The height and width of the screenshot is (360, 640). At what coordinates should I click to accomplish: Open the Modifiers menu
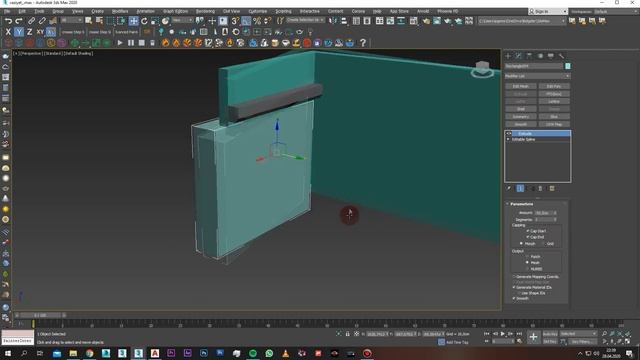click(x=120, y=11)
